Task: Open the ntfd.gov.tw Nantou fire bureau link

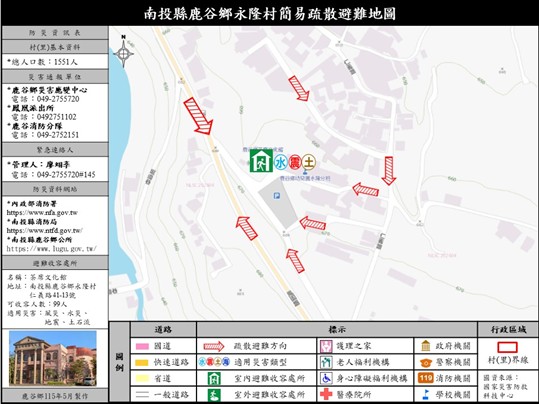Action: point(45,230)
